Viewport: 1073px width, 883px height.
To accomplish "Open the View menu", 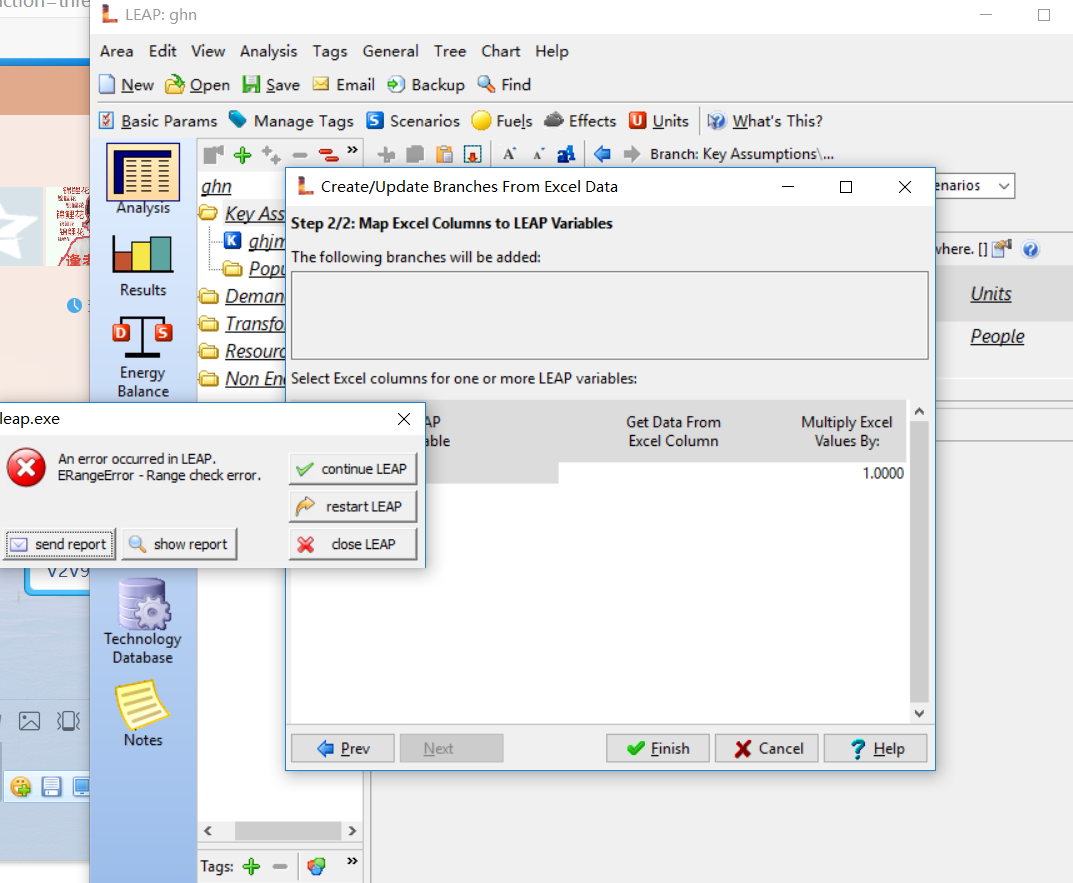I will [208, 51].
